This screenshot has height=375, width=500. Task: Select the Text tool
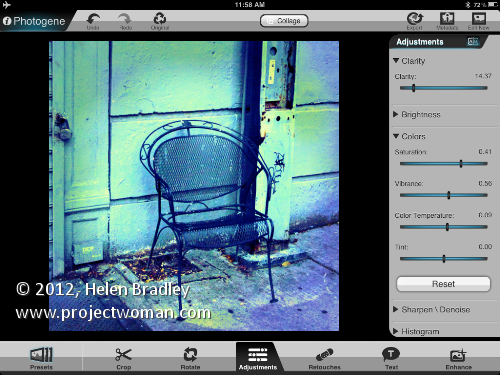click(391, 358)
